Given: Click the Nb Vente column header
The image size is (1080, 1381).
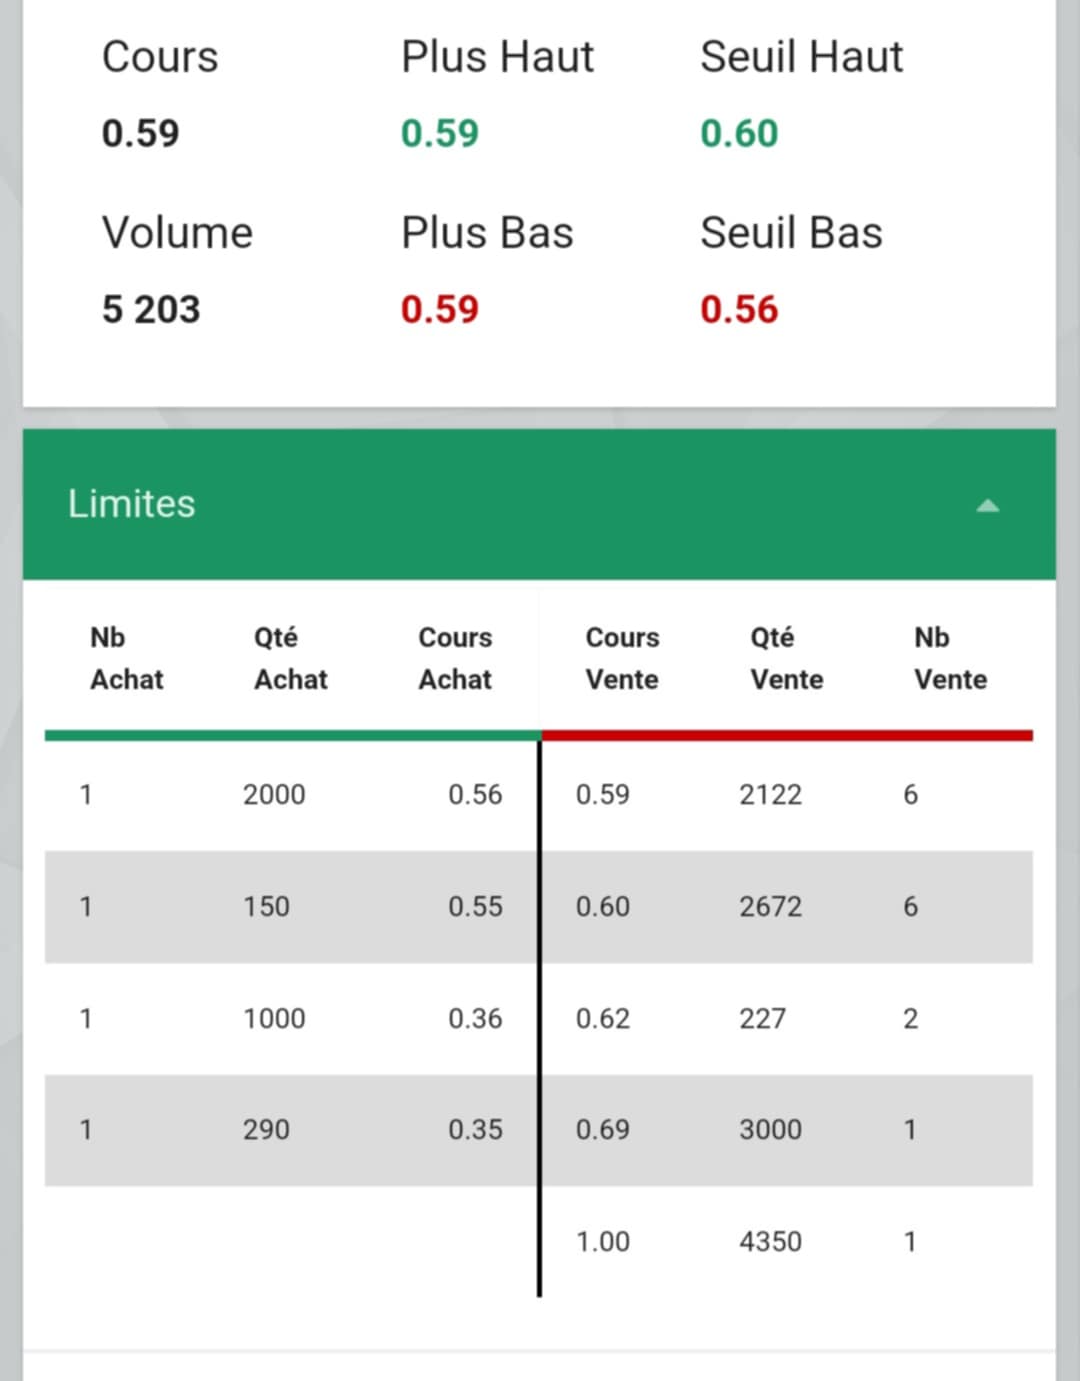Looking at the screenshot, I should click(x=951, y=658).
